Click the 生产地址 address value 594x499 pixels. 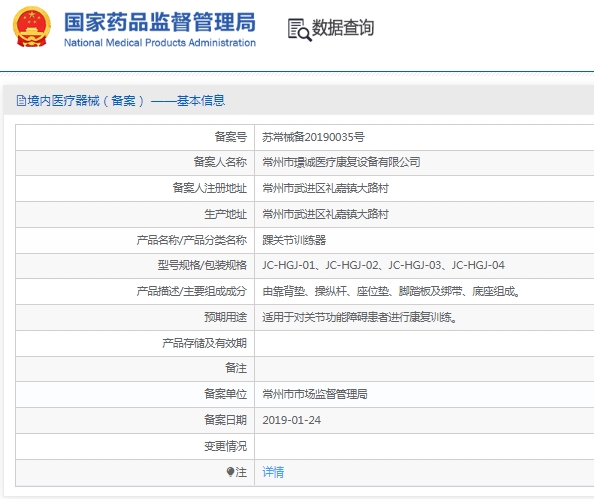click(x=325, y=214)
